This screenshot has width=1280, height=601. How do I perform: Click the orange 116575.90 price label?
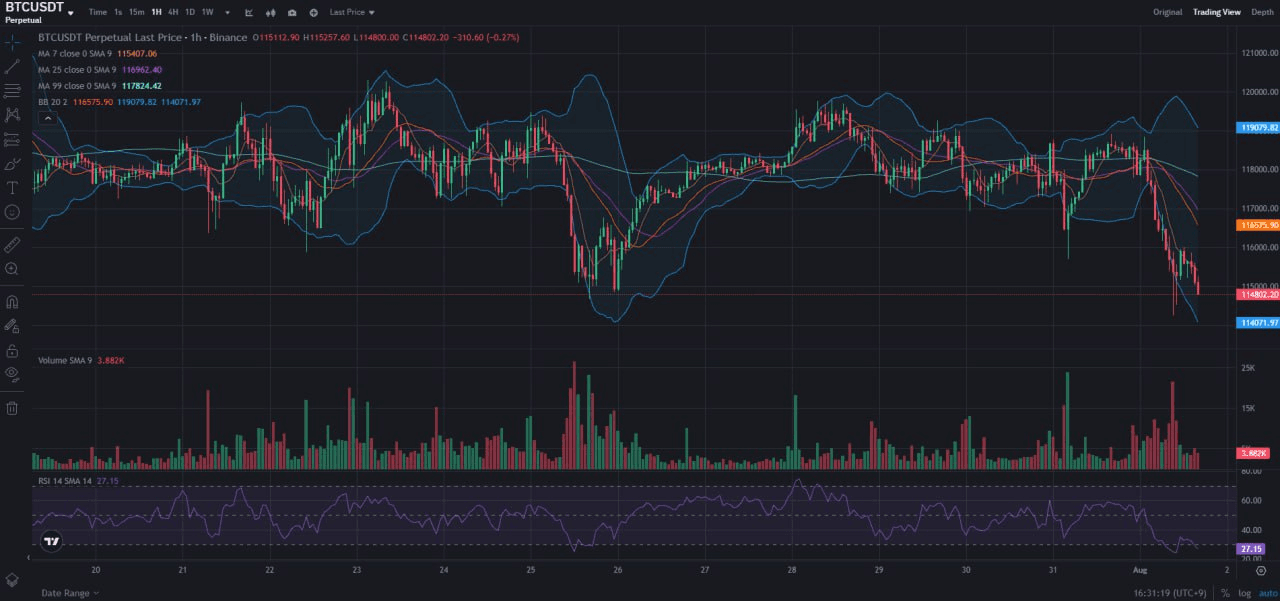coord(1258,226)
